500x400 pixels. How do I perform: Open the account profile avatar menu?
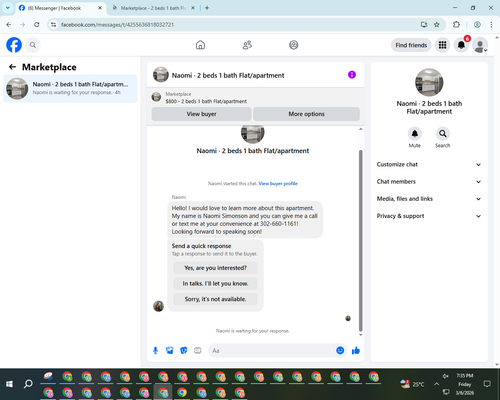[480, 45]
